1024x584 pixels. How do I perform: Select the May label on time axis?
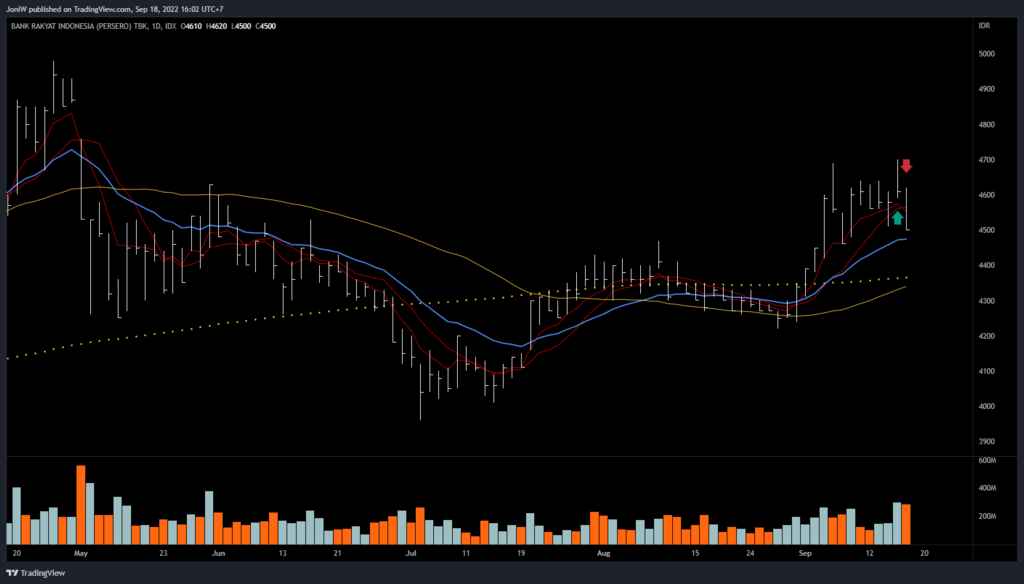(x=81, y=552)
